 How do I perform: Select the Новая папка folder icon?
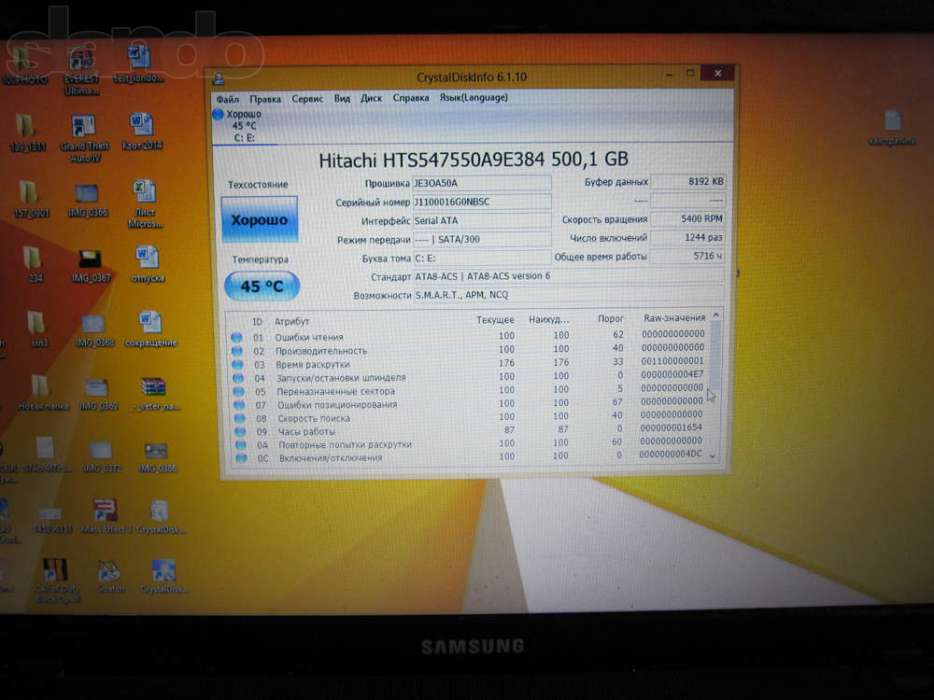(x=42, y=393)
